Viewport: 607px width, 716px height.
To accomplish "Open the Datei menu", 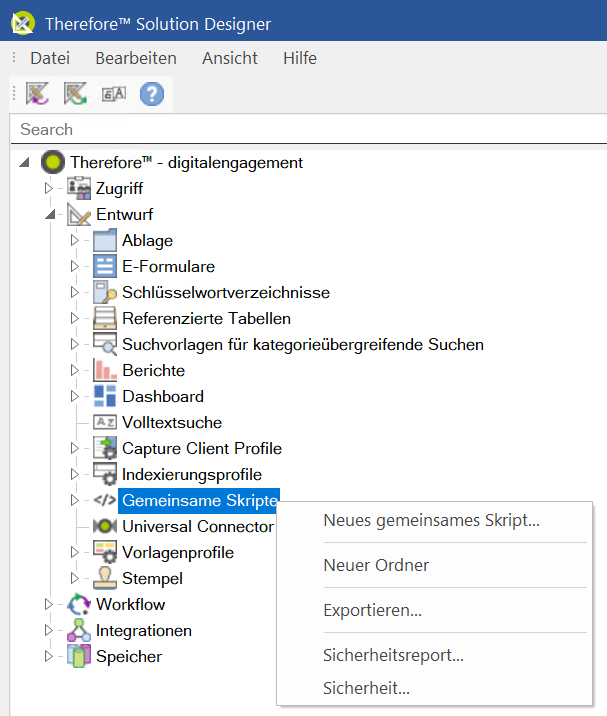I will pyautogui.click(x=50, y=58).
